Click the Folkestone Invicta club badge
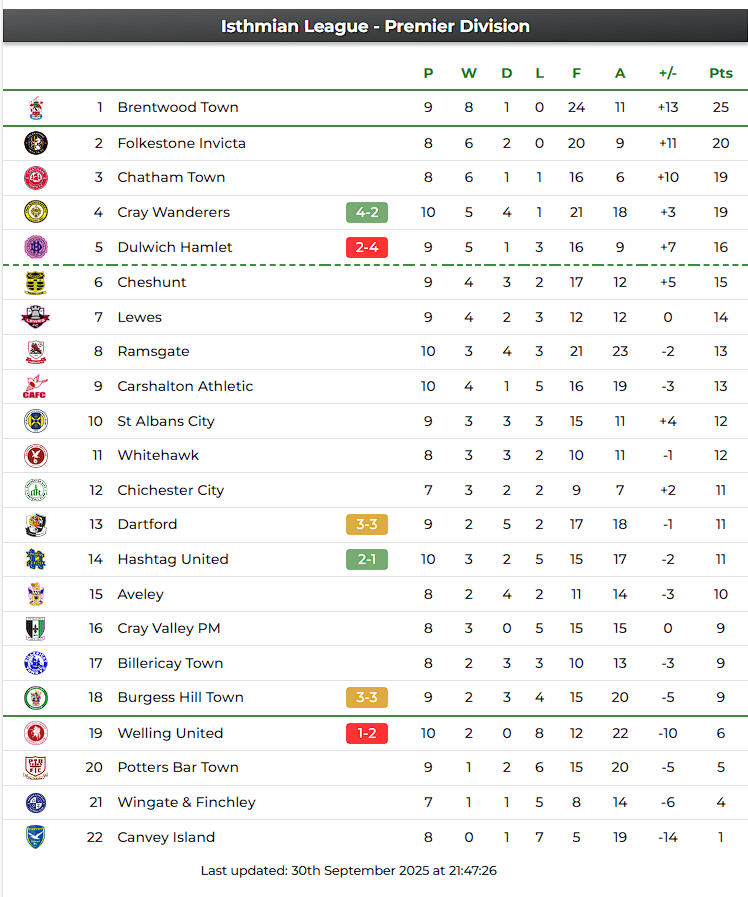This screenshot has width=748, height=897. pyautogui.click(x=36, y=143)
